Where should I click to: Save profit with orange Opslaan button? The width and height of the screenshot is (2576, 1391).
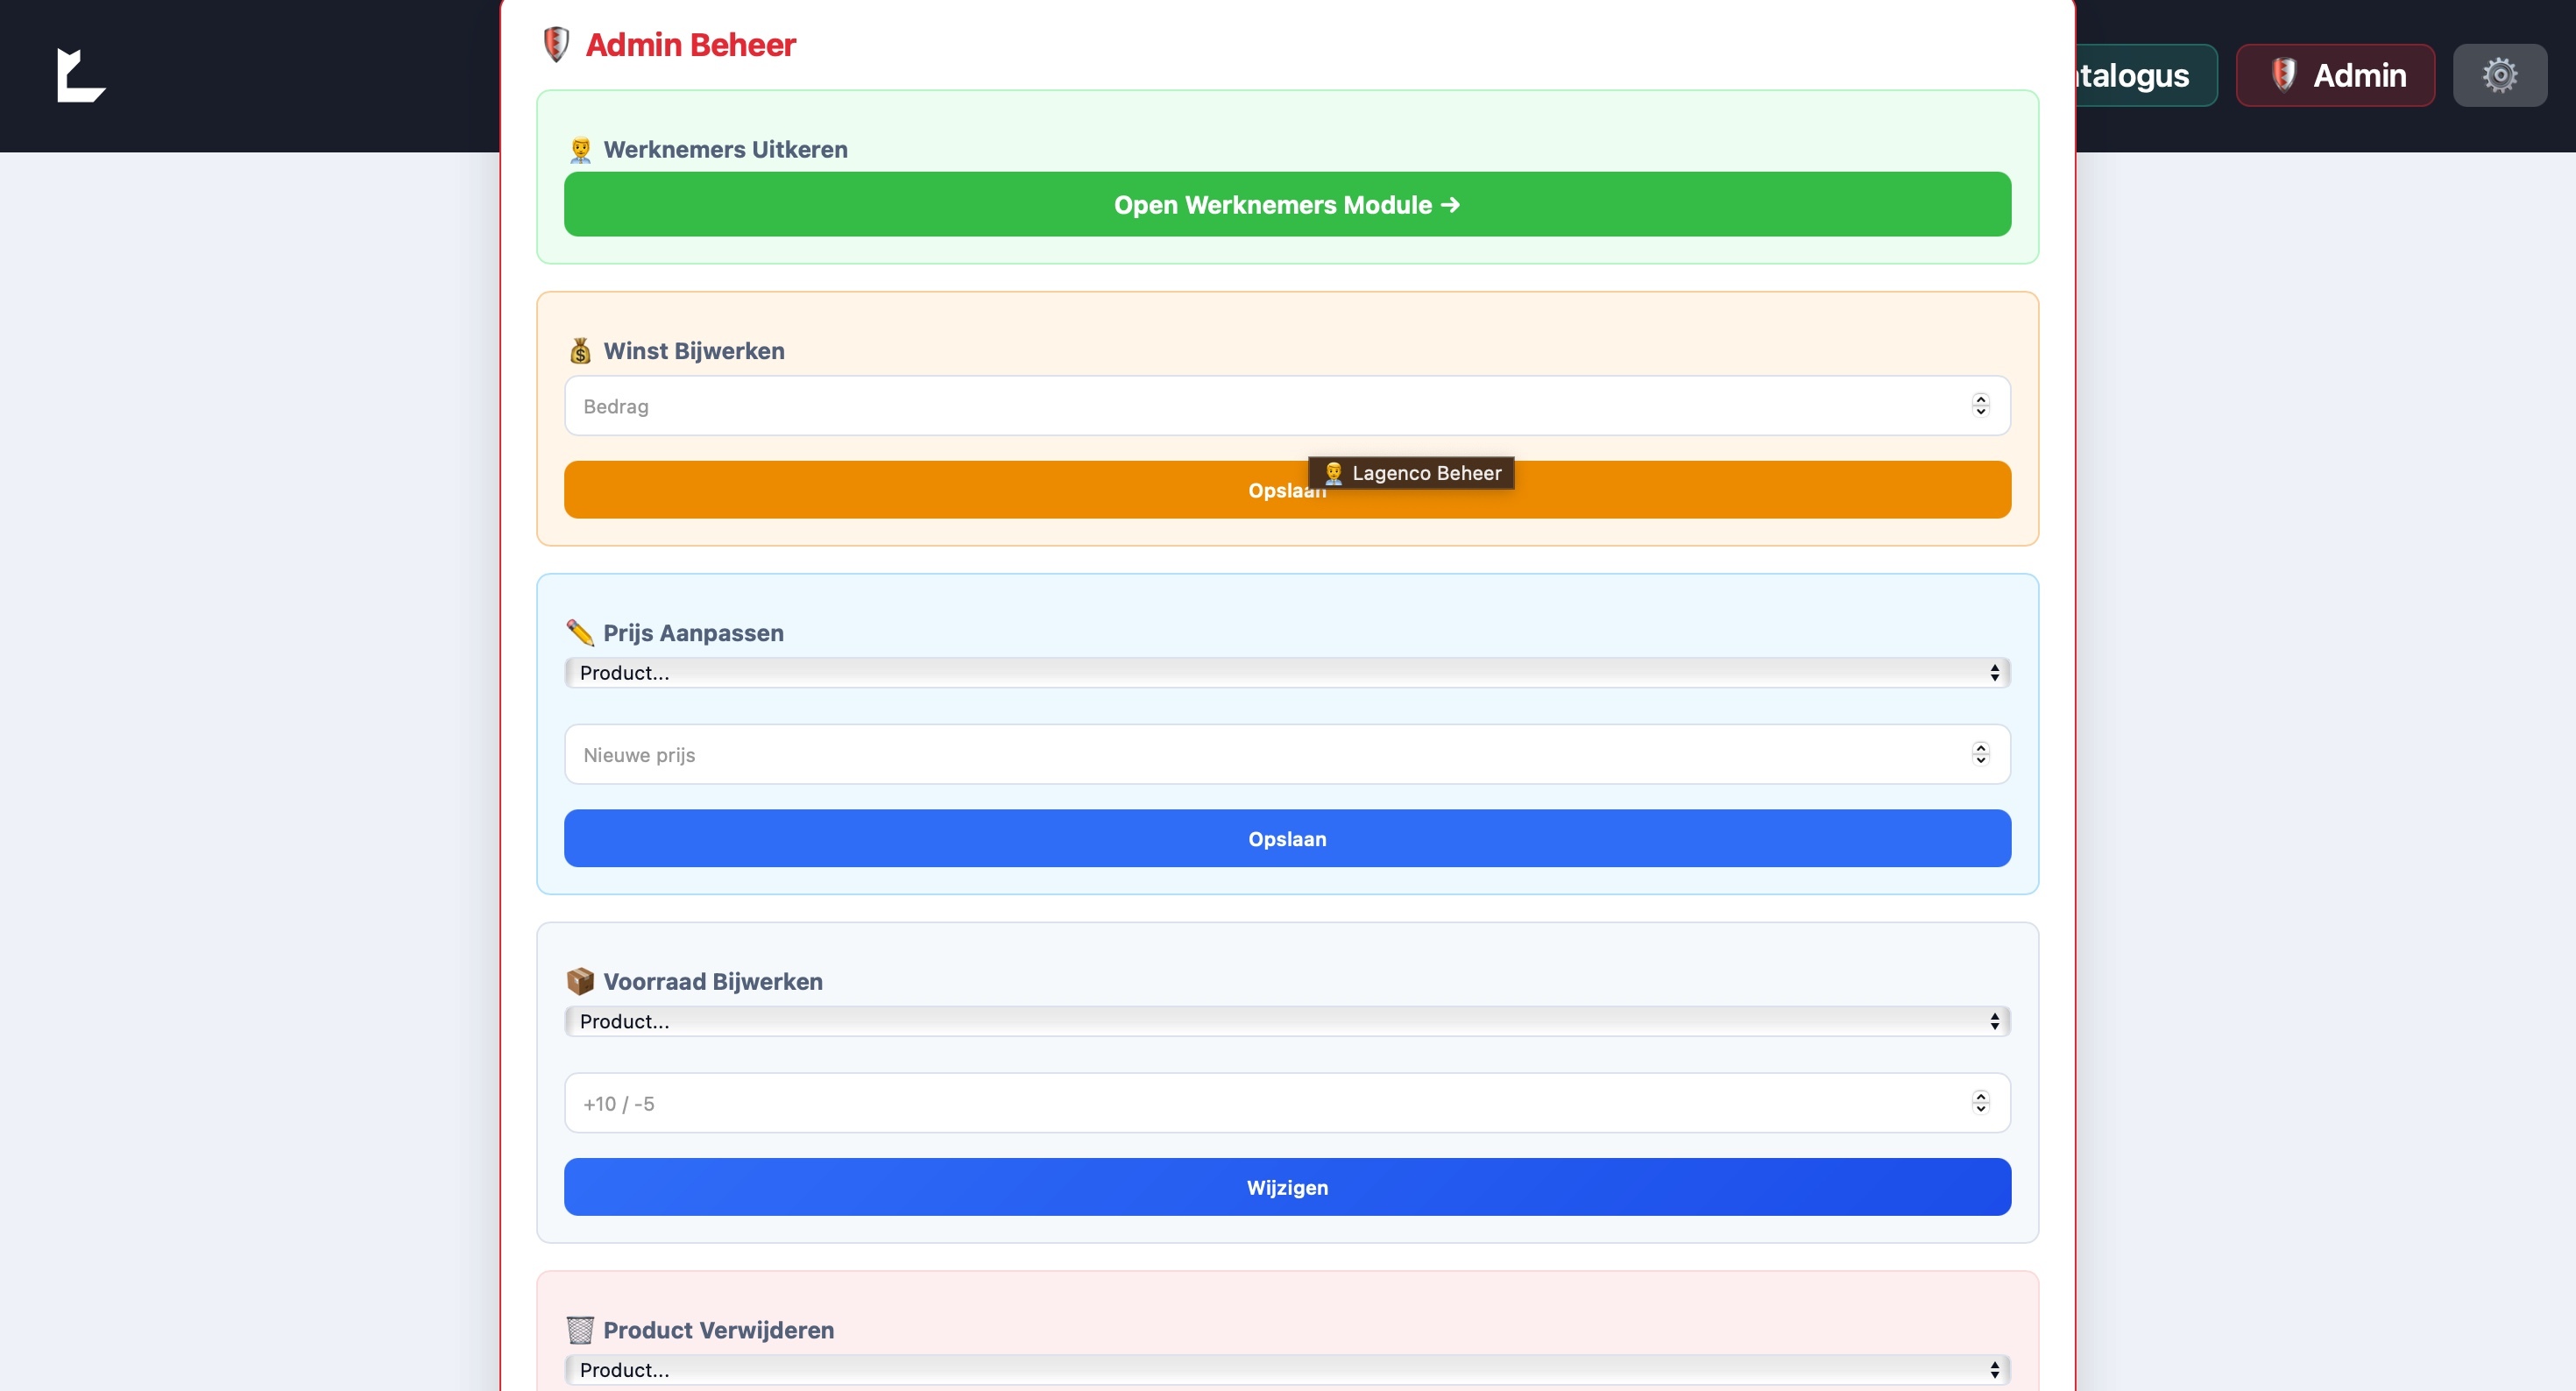[1287, 490]
